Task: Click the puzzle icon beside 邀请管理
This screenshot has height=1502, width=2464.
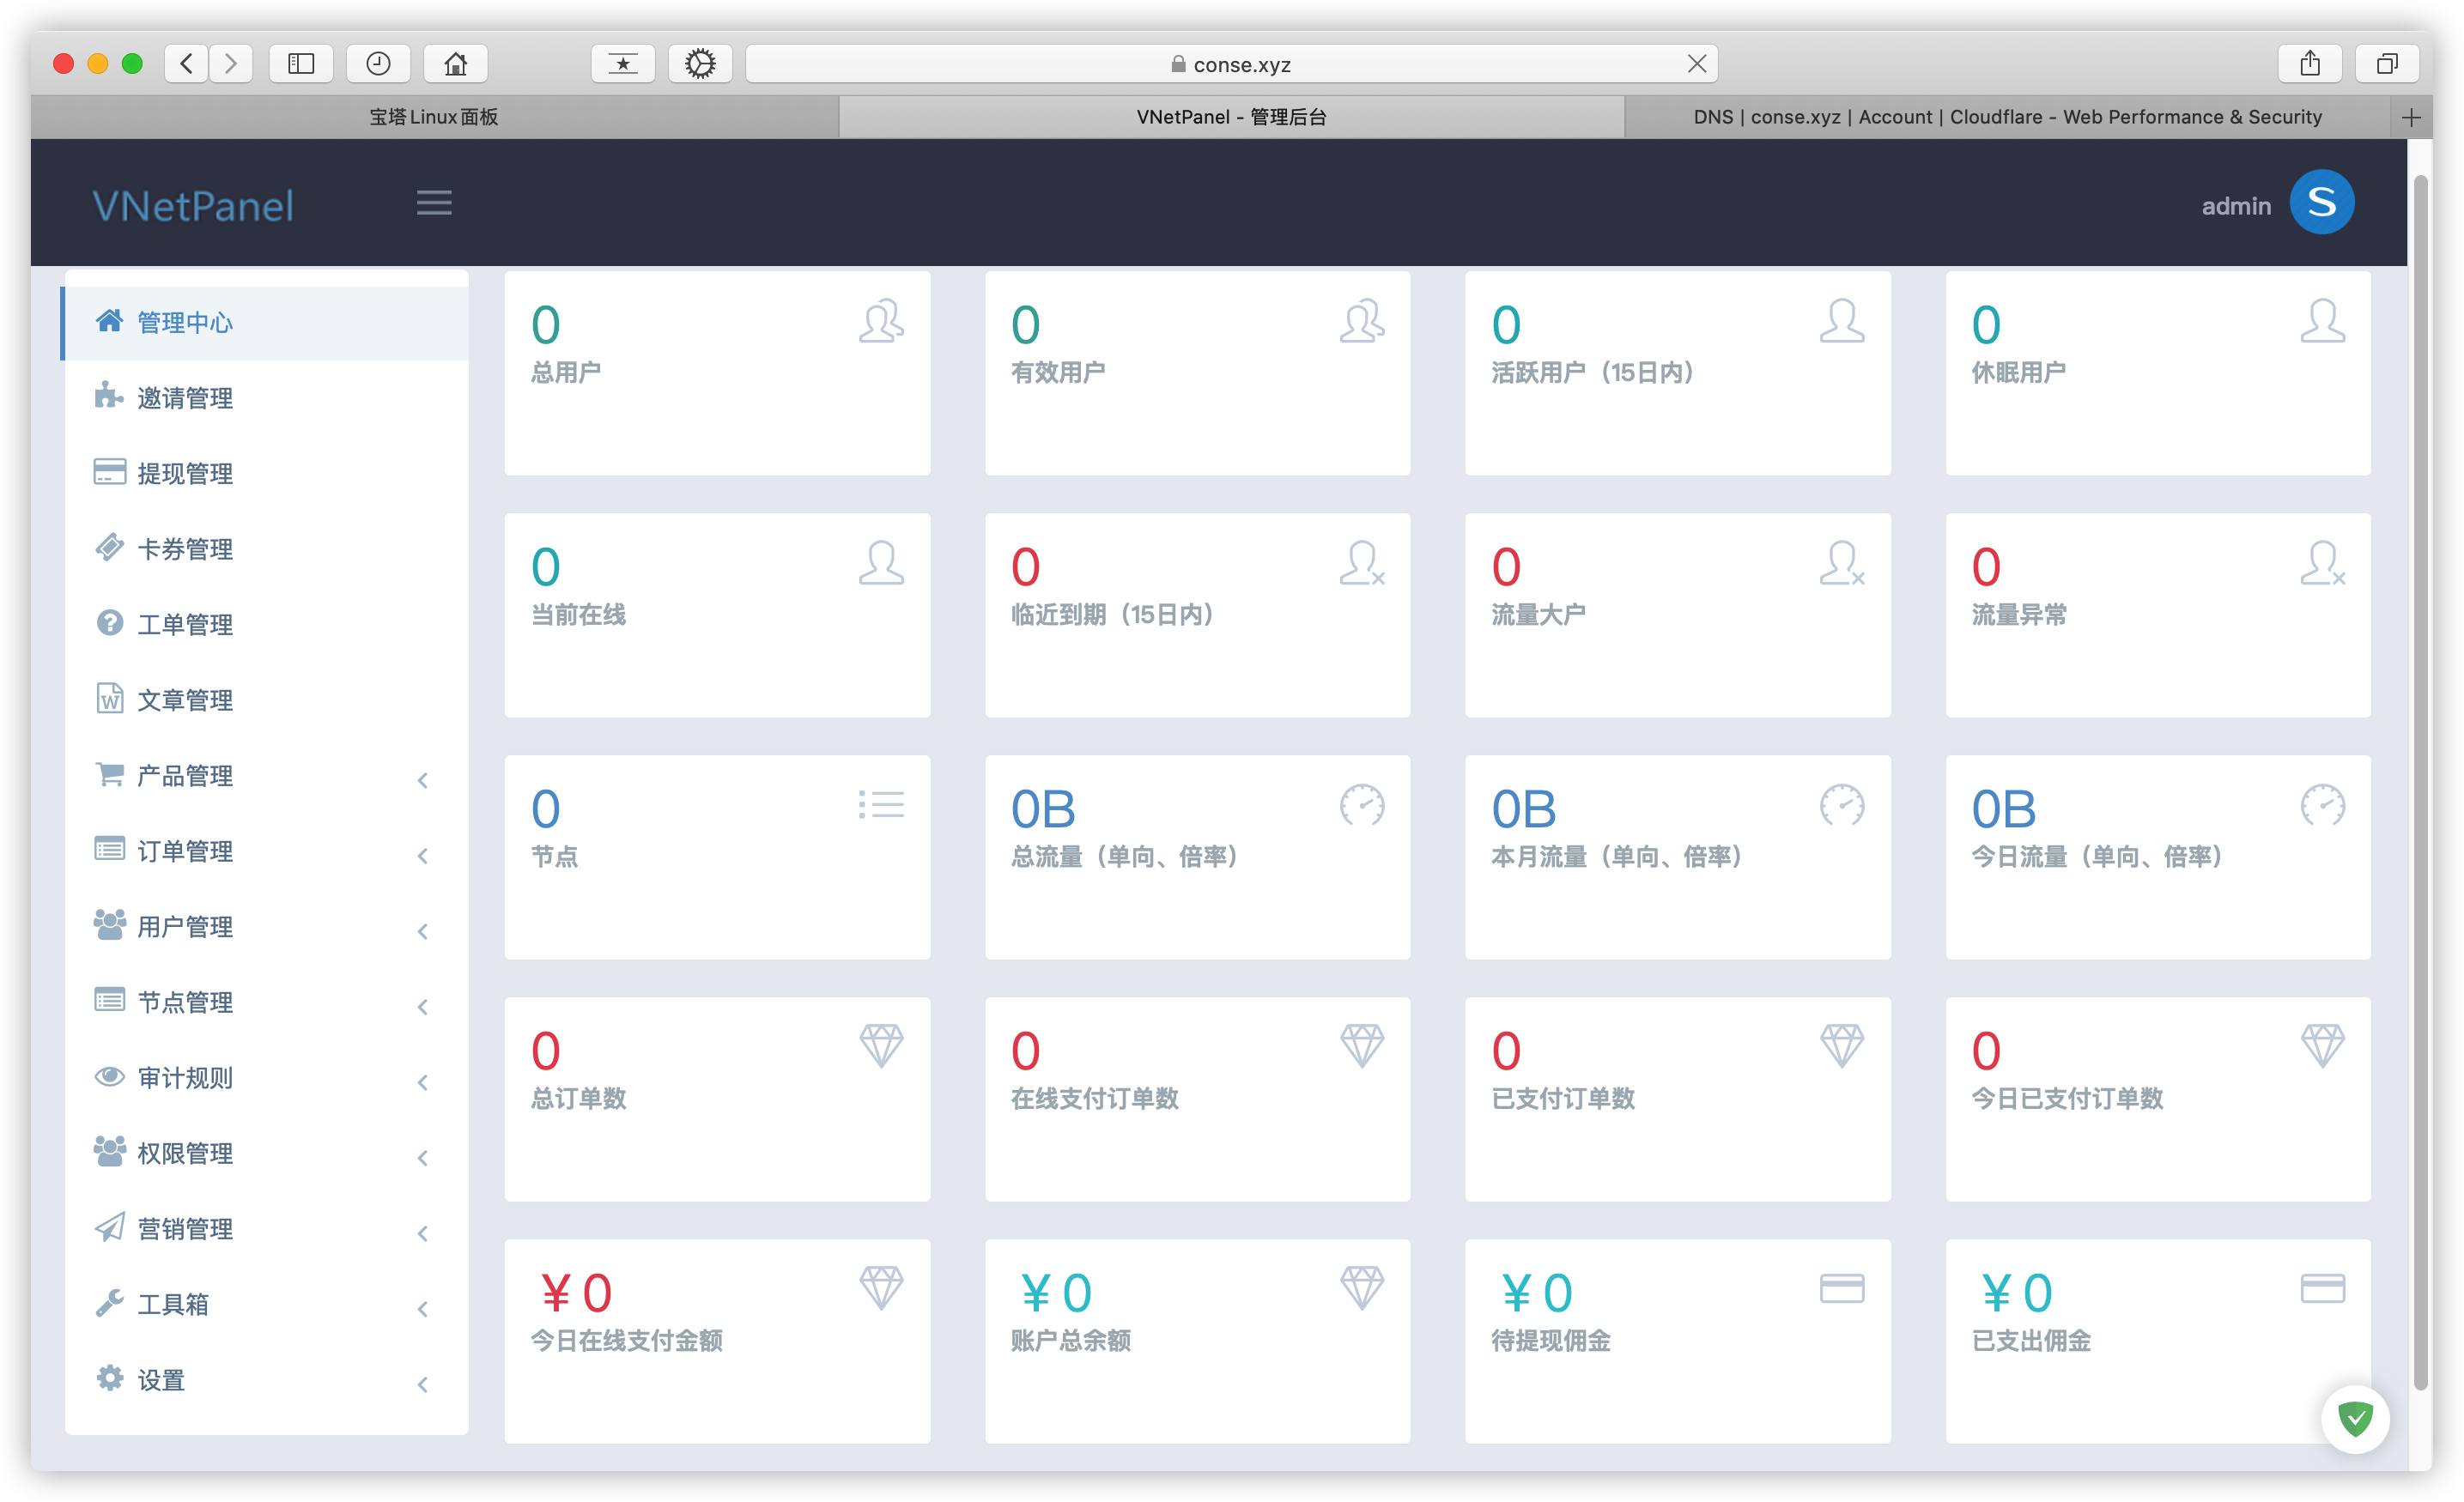Action: point(109,396)
